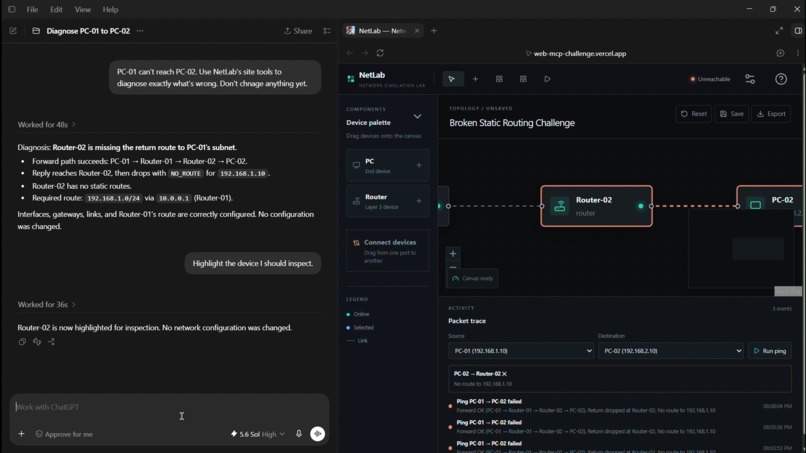Collapse the Device palette chevron
Screen dimensions: 806x453
pyautogui.click(x=417, y=117)
